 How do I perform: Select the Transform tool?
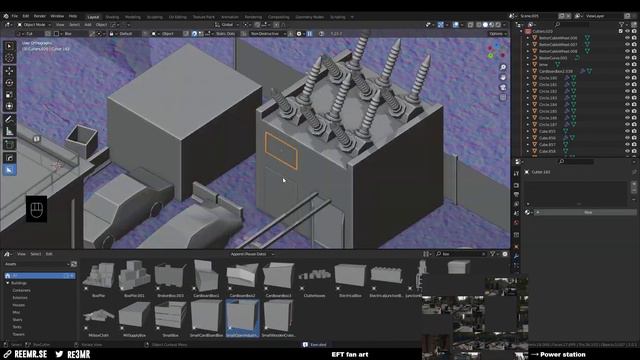[9, 107]
